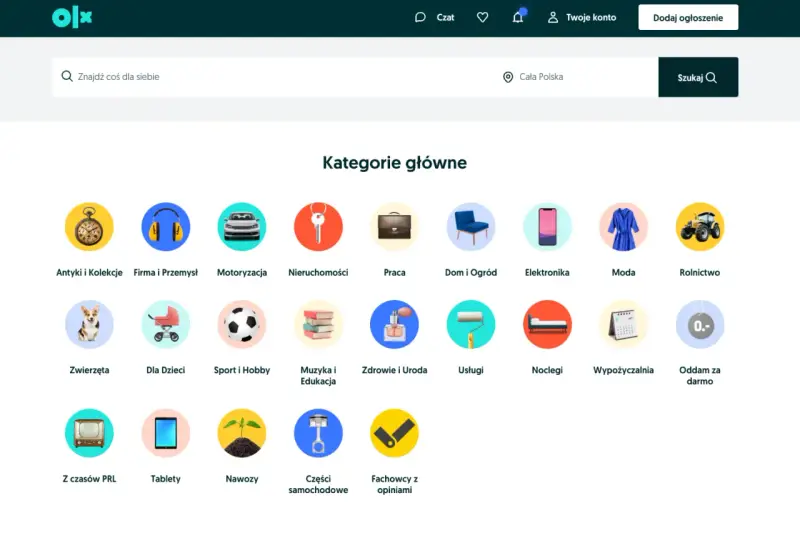
Task: Click the 'Firma i Przemysł' text label
Action: click(x=166, y=273)
